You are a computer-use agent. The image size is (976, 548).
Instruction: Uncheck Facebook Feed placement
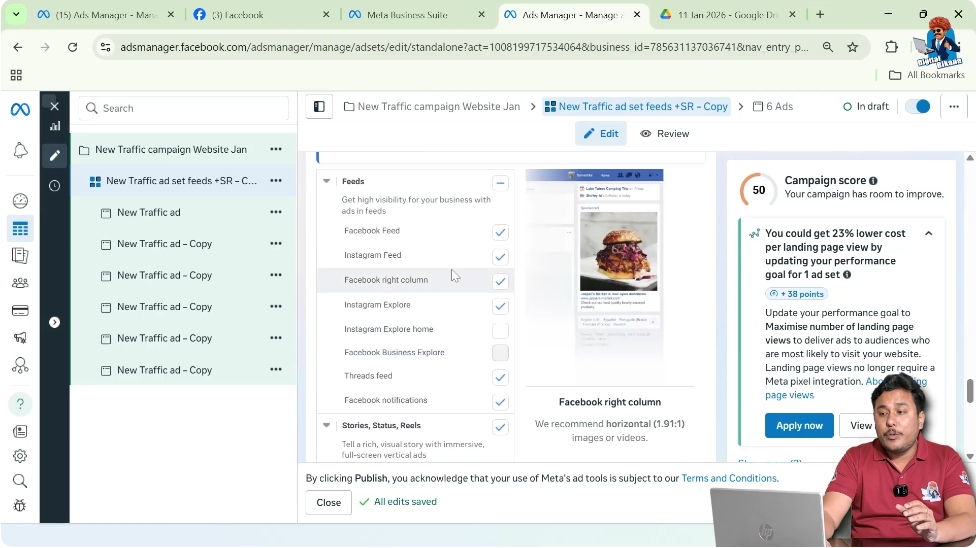500,232
